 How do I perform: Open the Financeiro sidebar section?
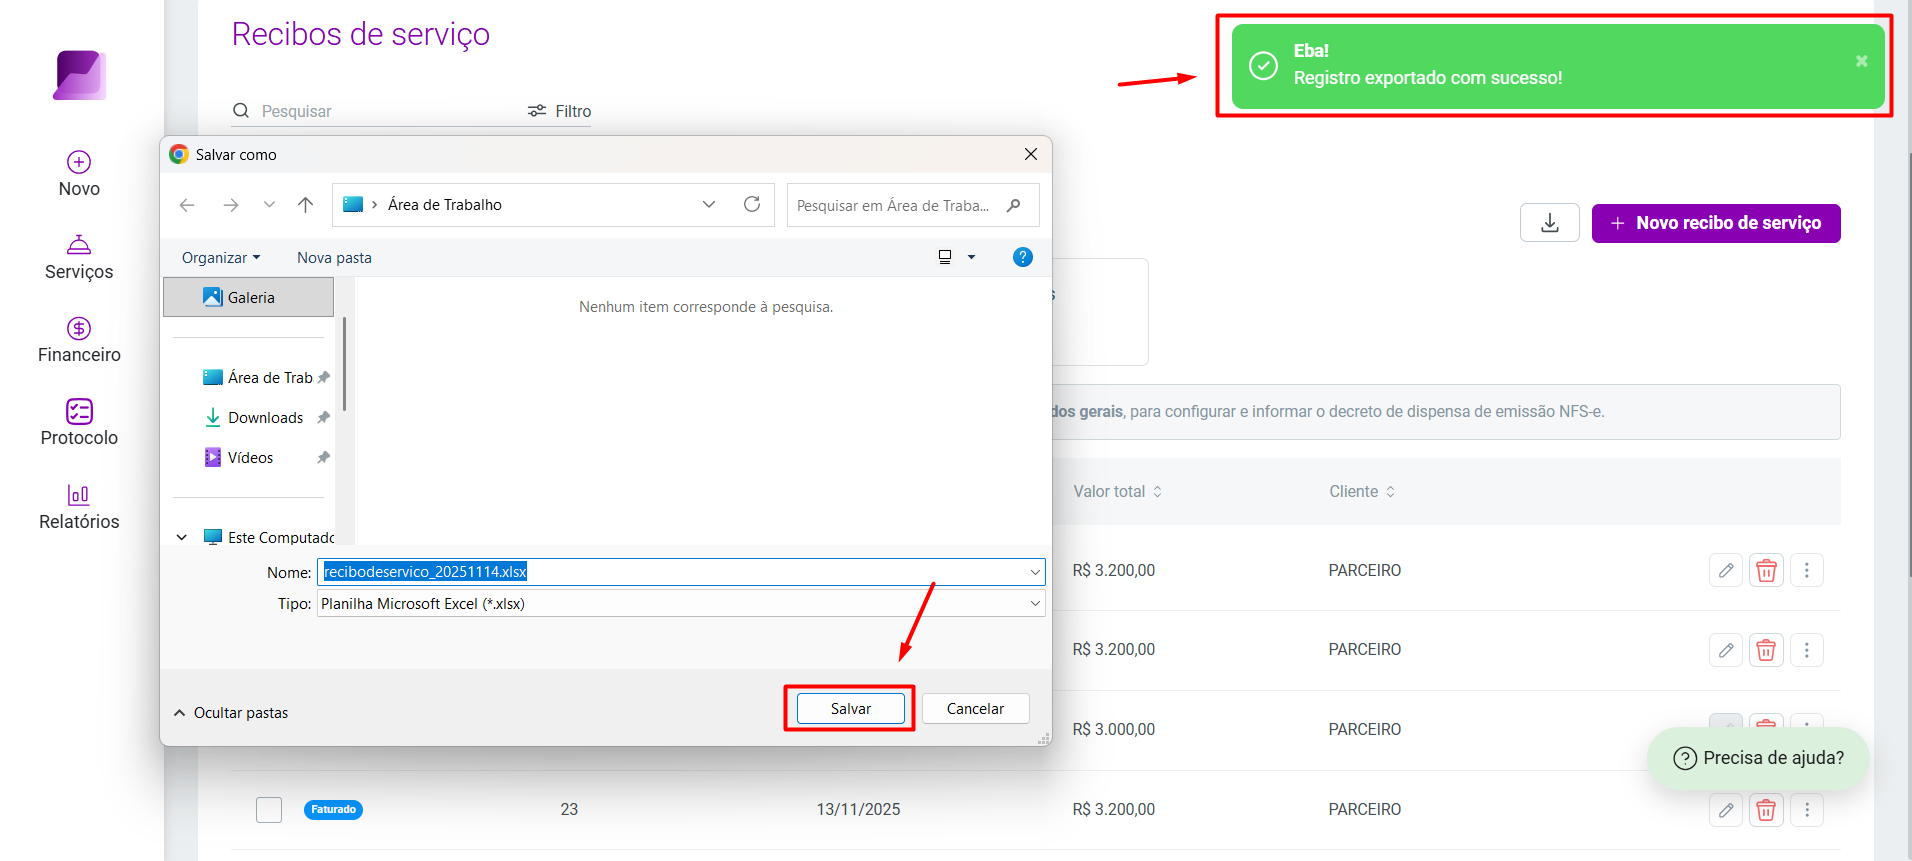(79, 340)
